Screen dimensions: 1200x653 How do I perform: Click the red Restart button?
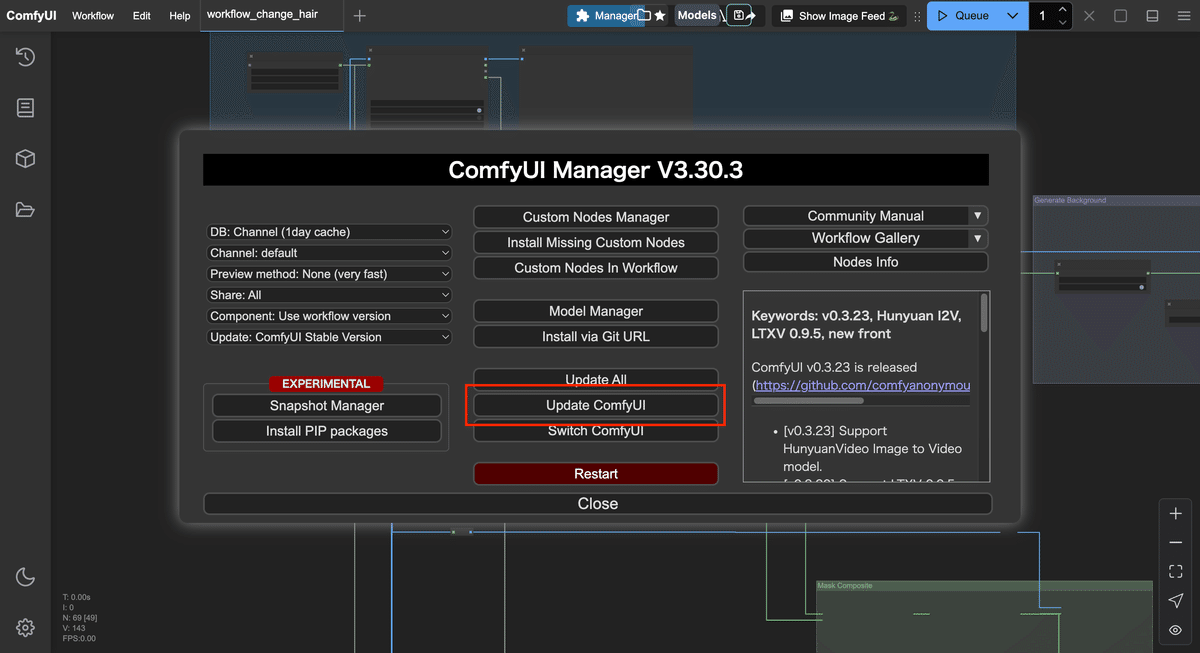(596, 474)
